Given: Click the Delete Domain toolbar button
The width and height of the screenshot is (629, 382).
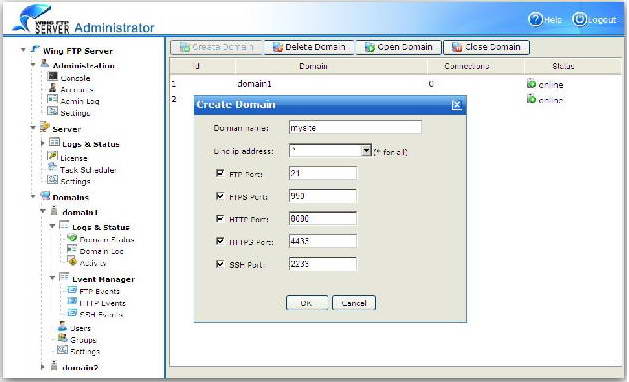Looking at the screenshot, I should click(309, 47).
